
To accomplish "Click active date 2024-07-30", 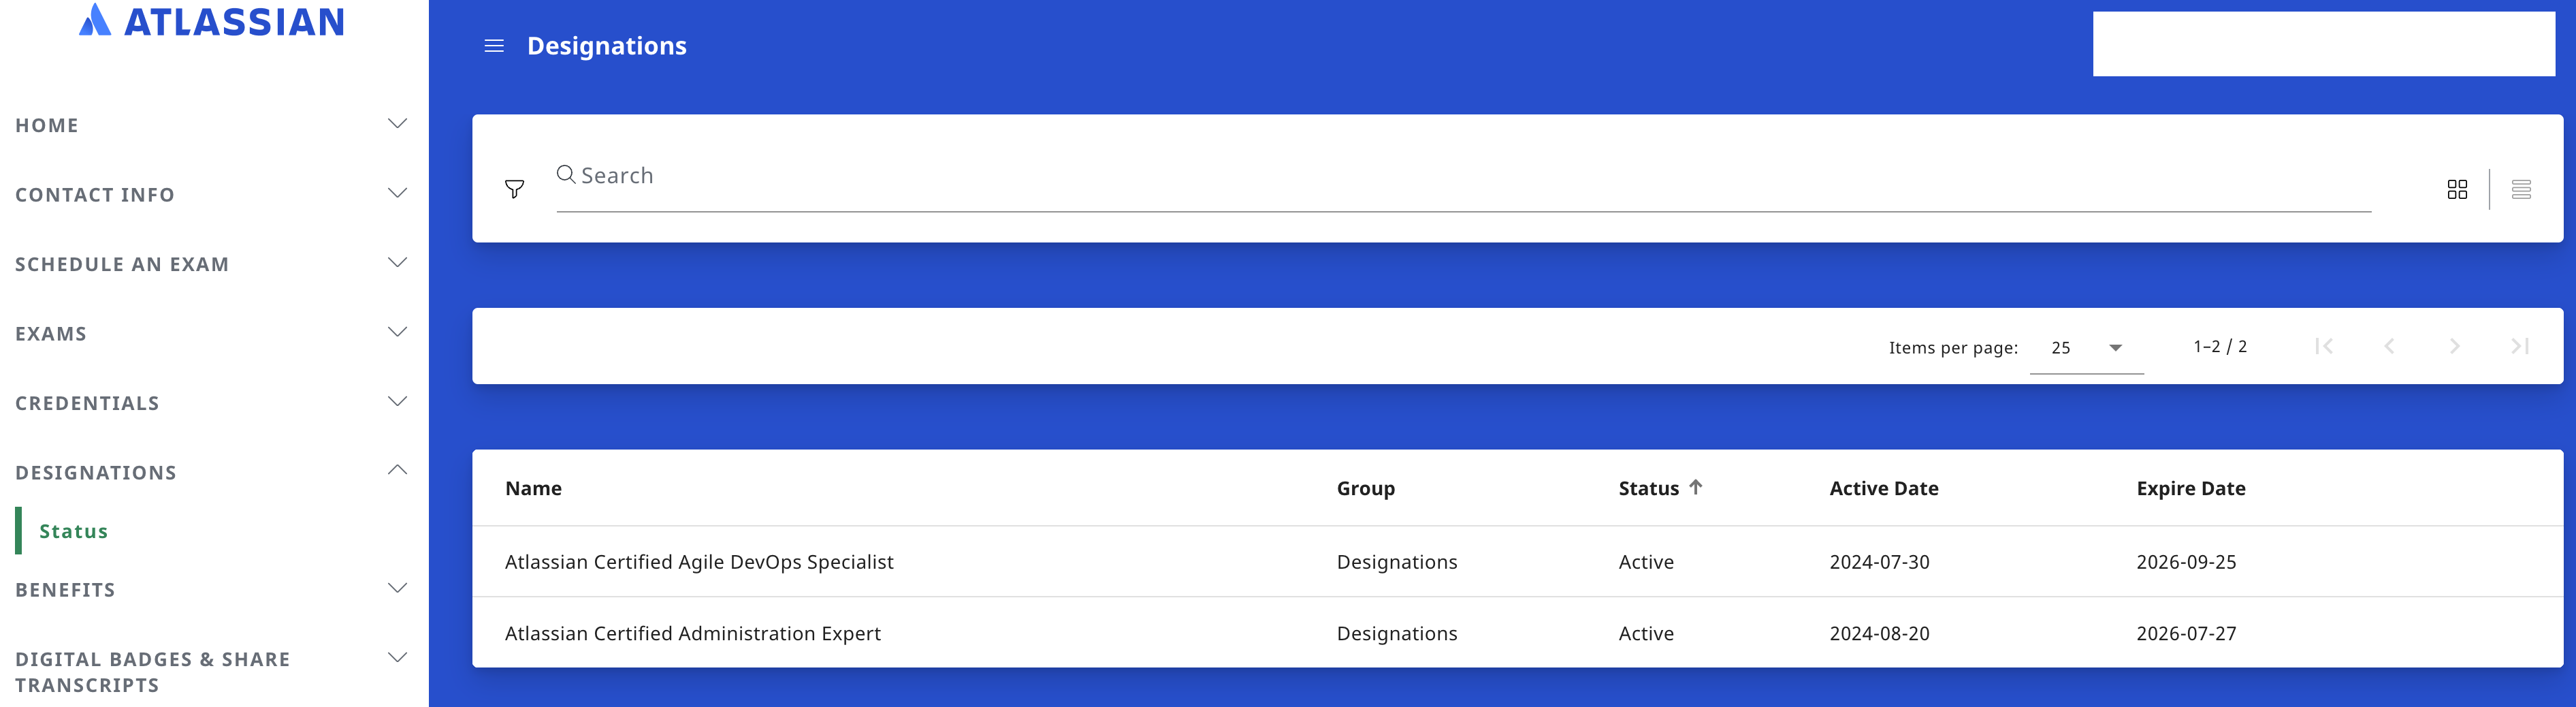I will [1879, 562].
